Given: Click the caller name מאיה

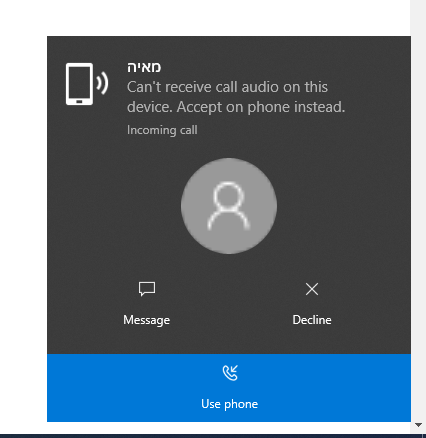Looking at the screenshot, I should click(144, 67).
